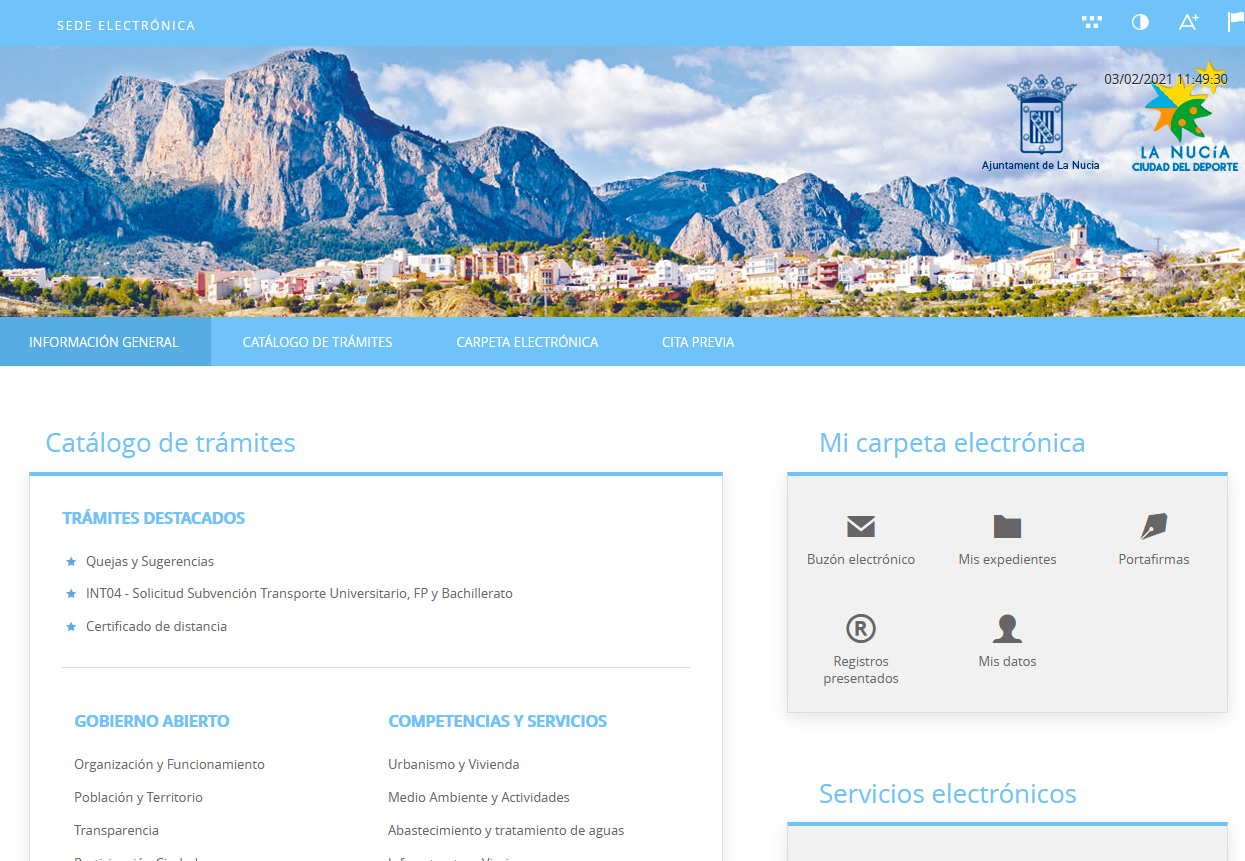Click star bullet beside Quejas y Sugerencias

(x=71, y=562)
